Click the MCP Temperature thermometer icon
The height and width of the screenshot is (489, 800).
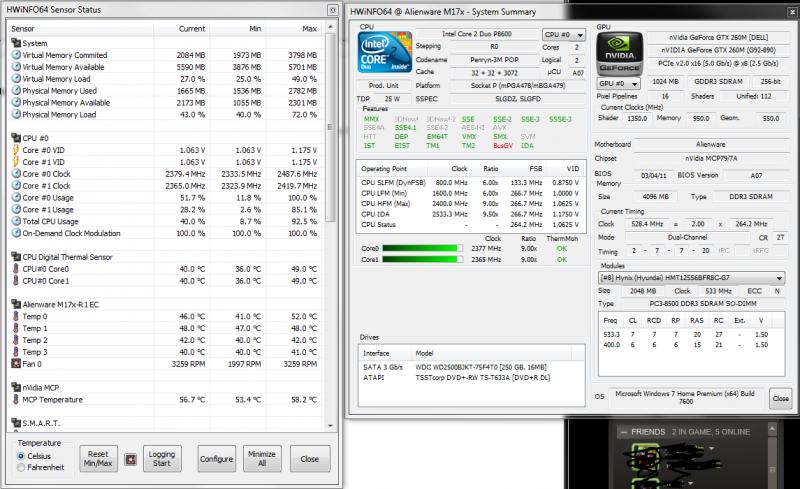point(16,400)
